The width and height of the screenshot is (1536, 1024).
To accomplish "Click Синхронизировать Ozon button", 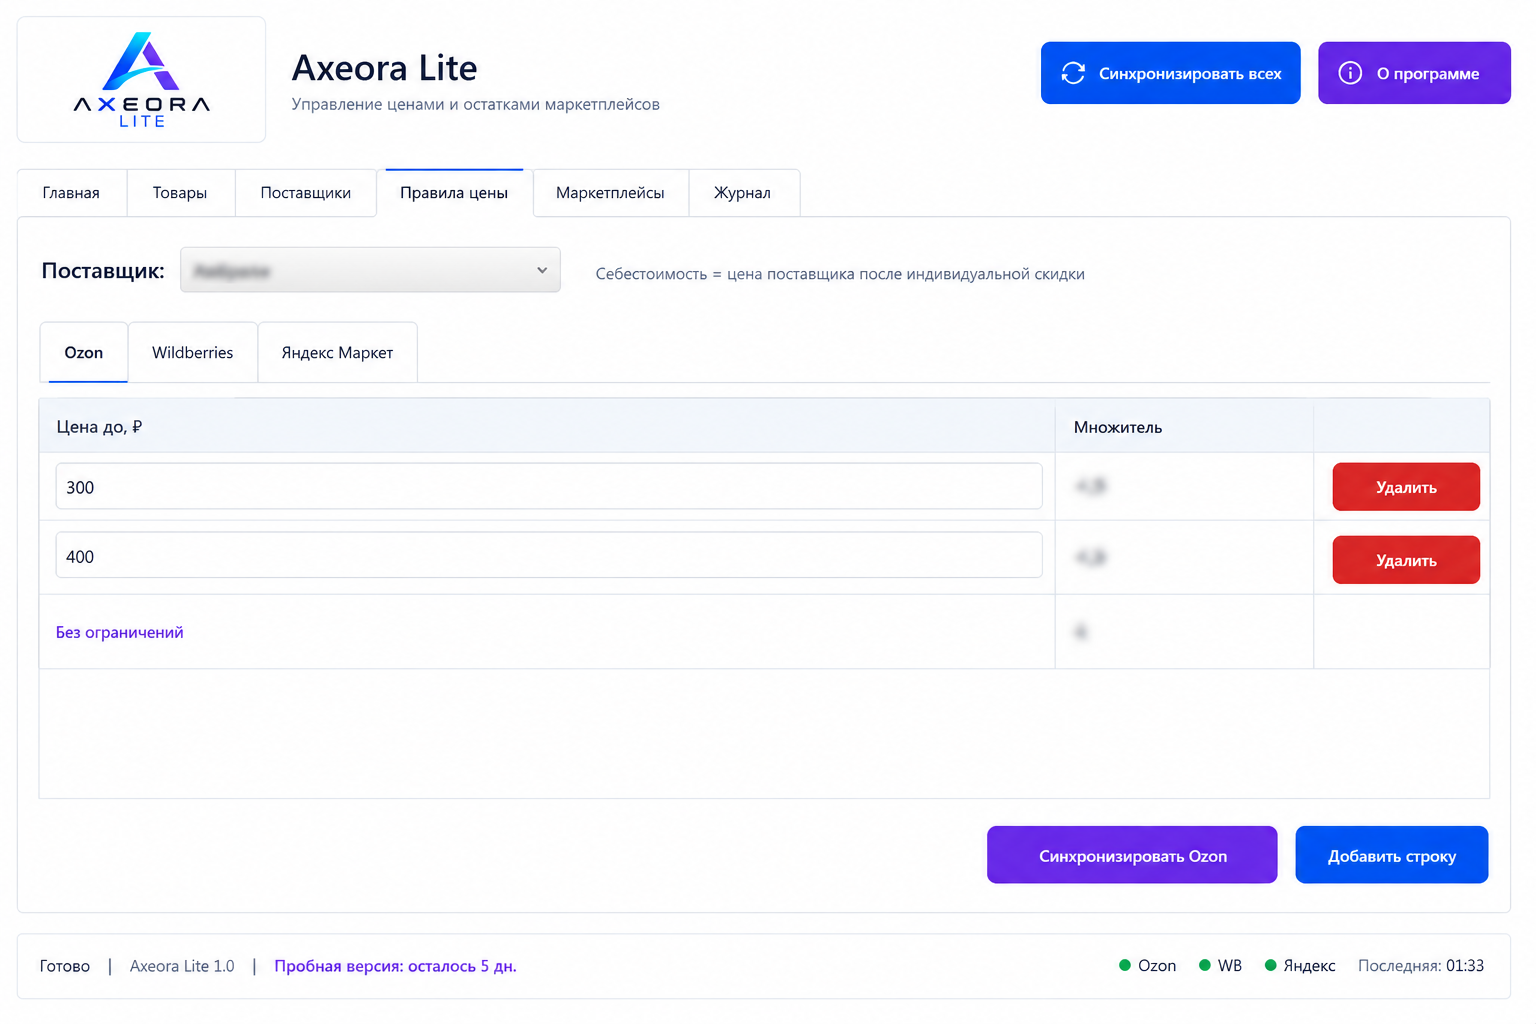I will pos(1132,855).
